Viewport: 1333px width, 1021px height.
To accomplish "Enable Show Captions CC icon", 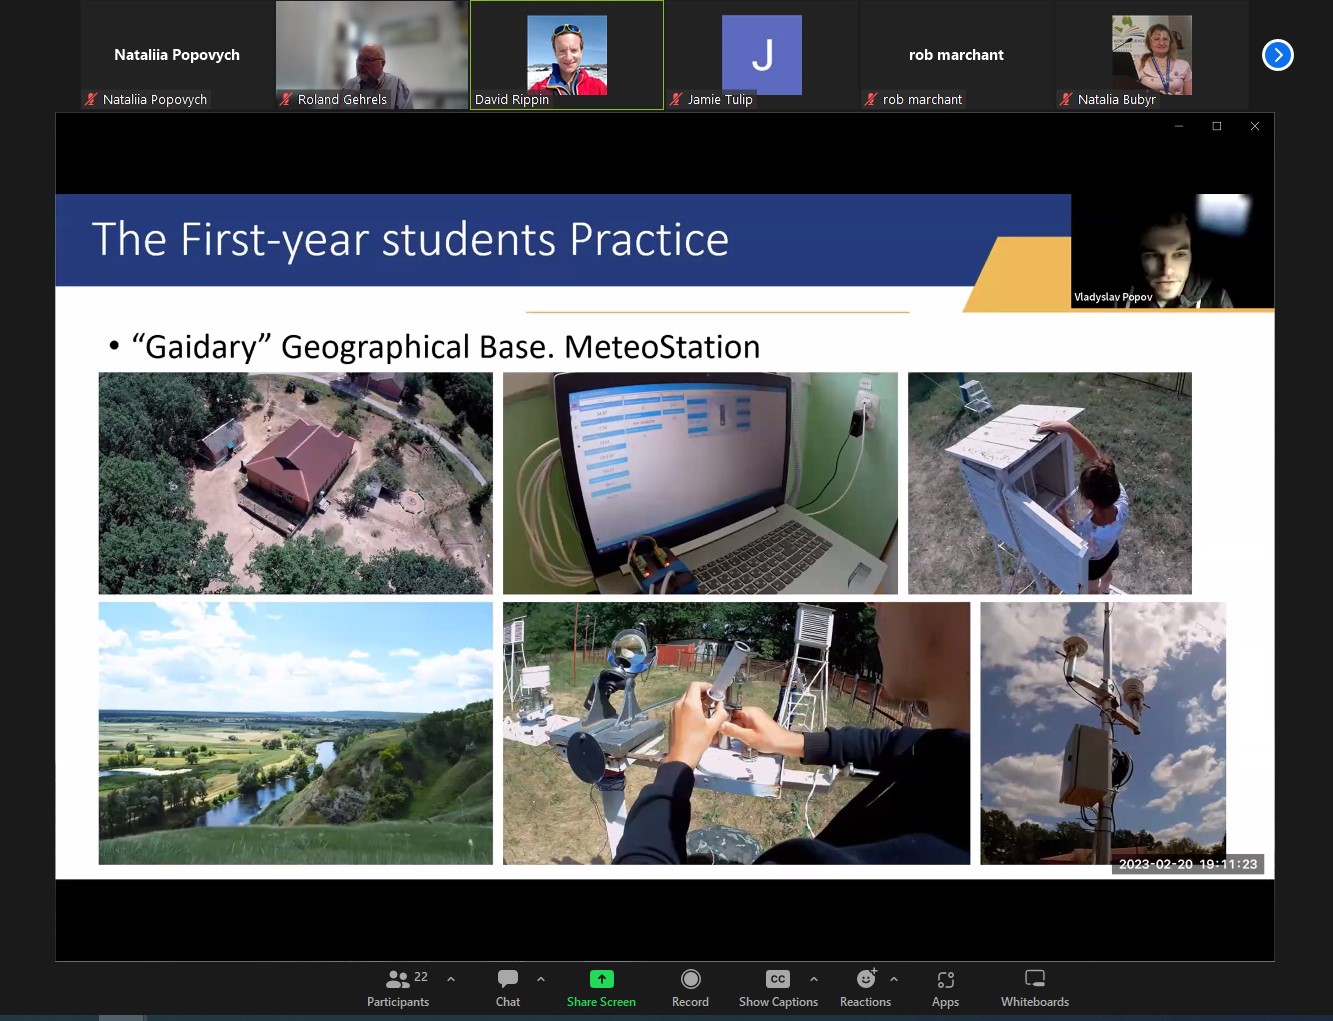I will [x=777, y=979].
